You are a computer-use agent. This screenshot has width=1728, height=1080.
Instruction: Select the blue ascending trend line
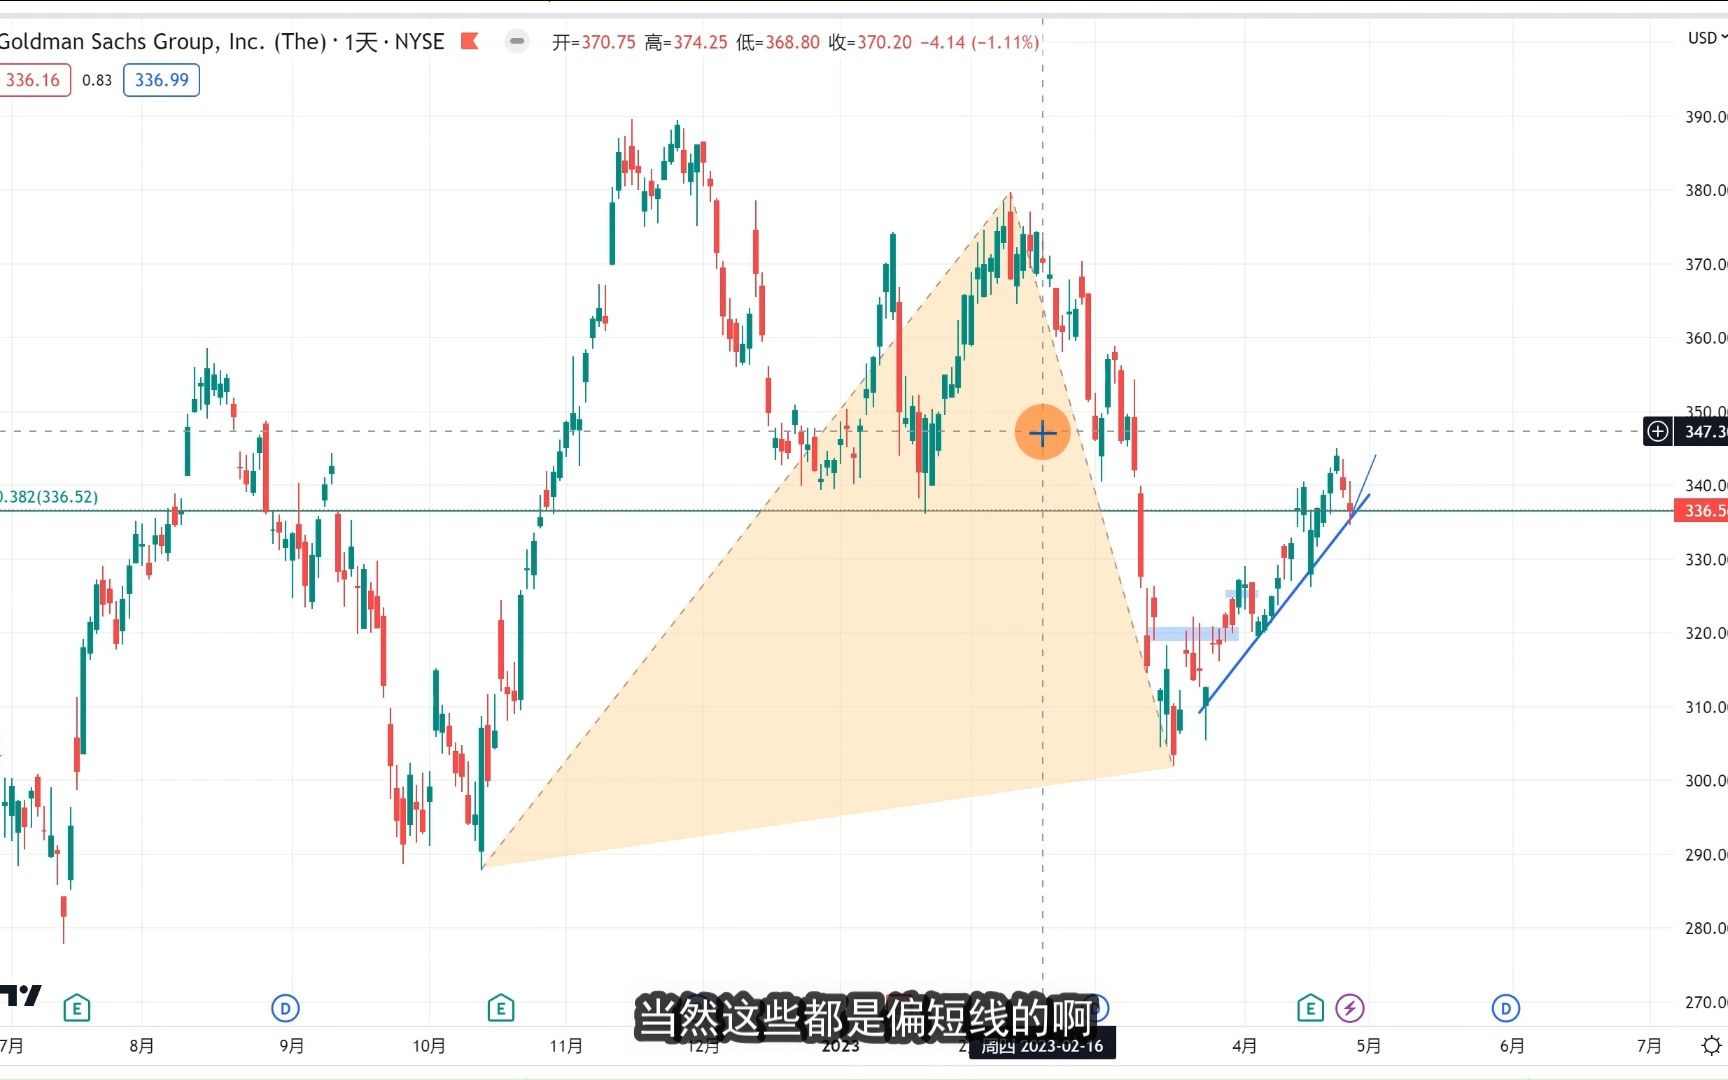coord(1284,602)
